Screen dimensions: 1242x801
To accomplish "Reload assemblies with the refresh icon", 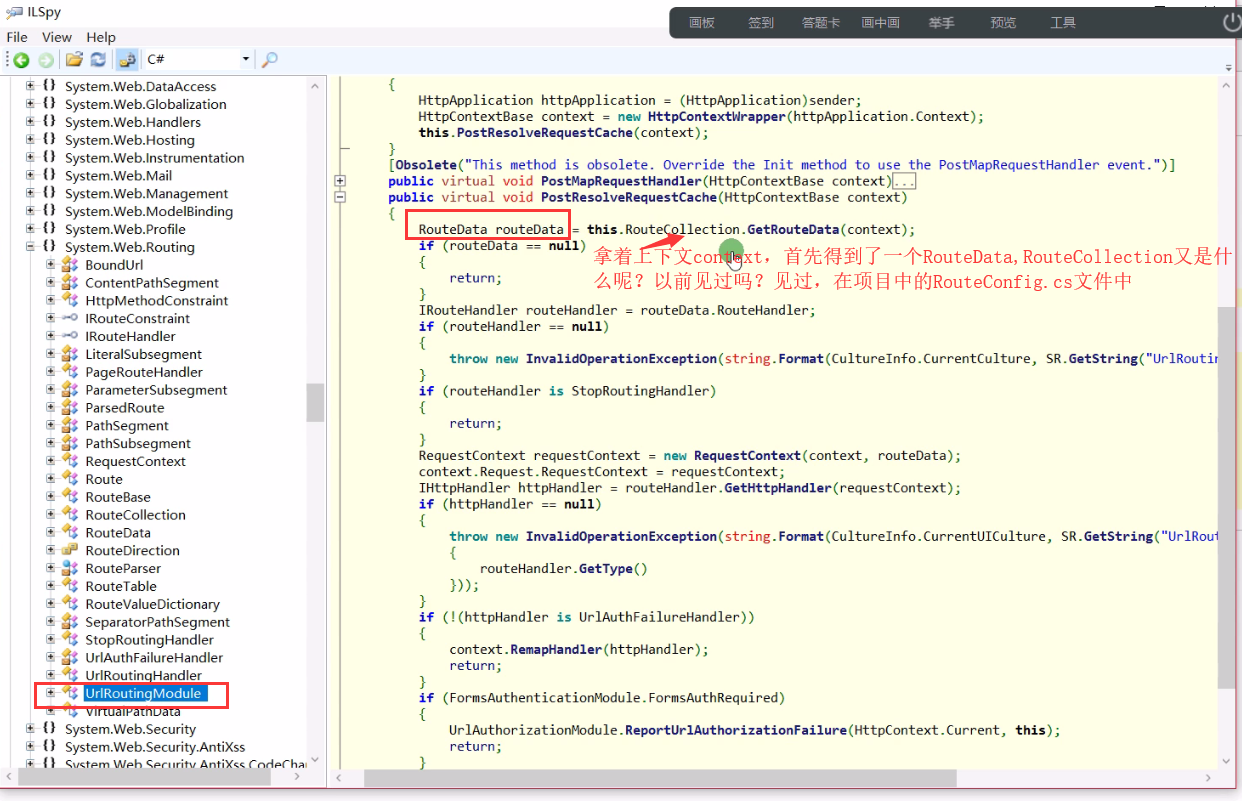I will click(x=98, y=60).
